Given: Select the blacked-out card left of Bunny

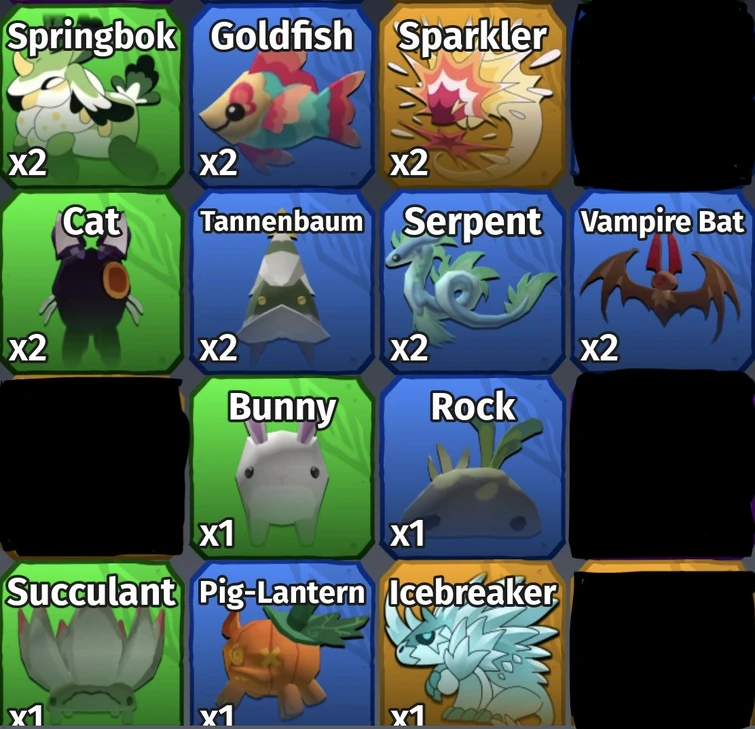Looking at the screenshot, I should point(91,467).
